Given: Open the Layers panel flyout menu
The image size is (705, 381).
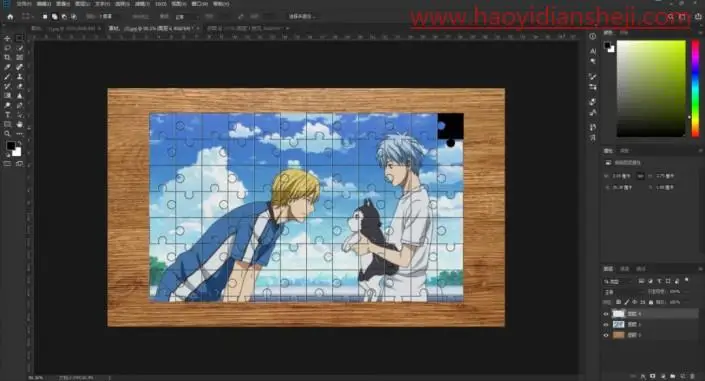Looking at the screenshot, I should (x=700, y=269).
